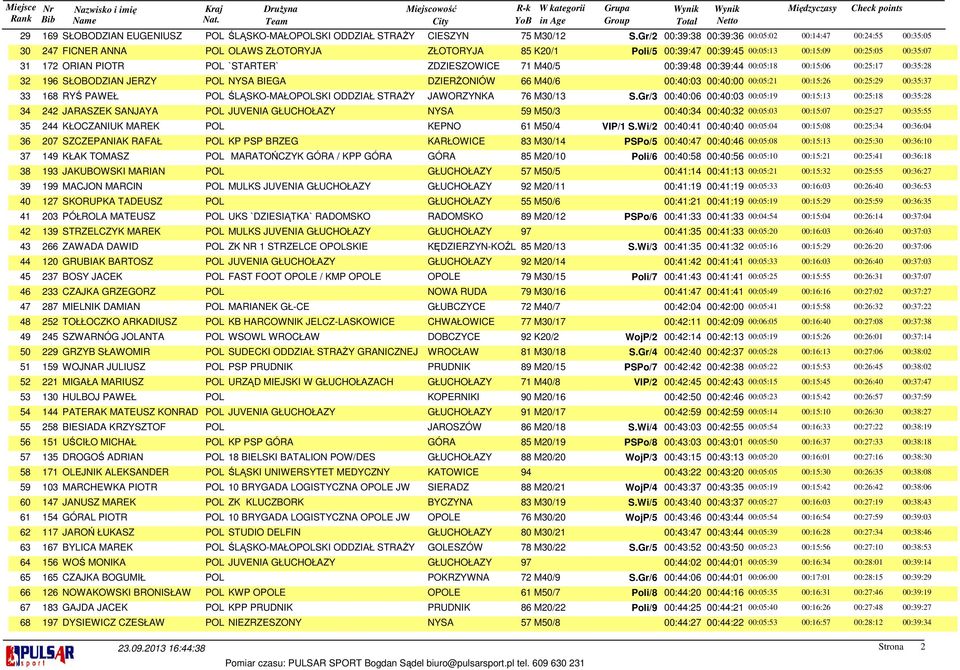
Task: Select name GÓRAL PIOTR
Action: (x=95, y=517)
